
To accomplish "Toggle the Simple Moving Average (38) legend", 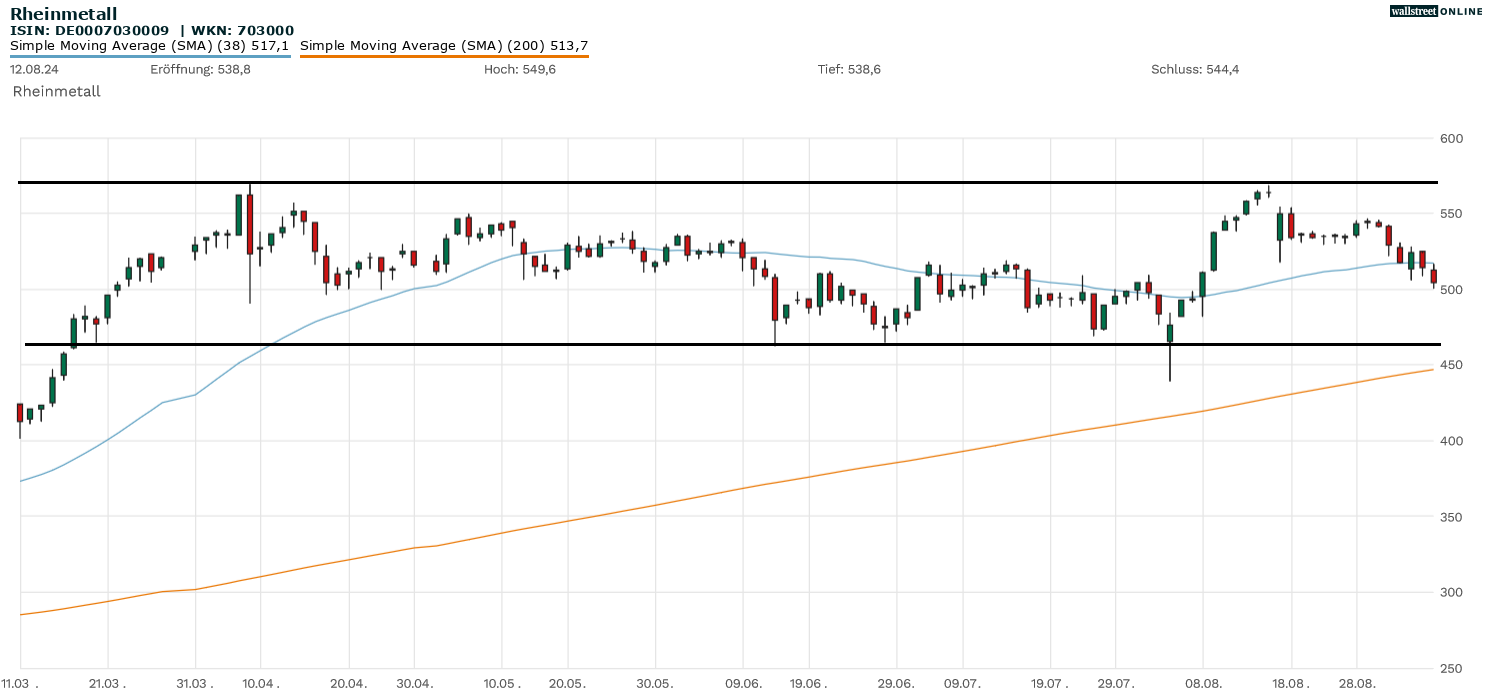I will click(x=149, y=45).
